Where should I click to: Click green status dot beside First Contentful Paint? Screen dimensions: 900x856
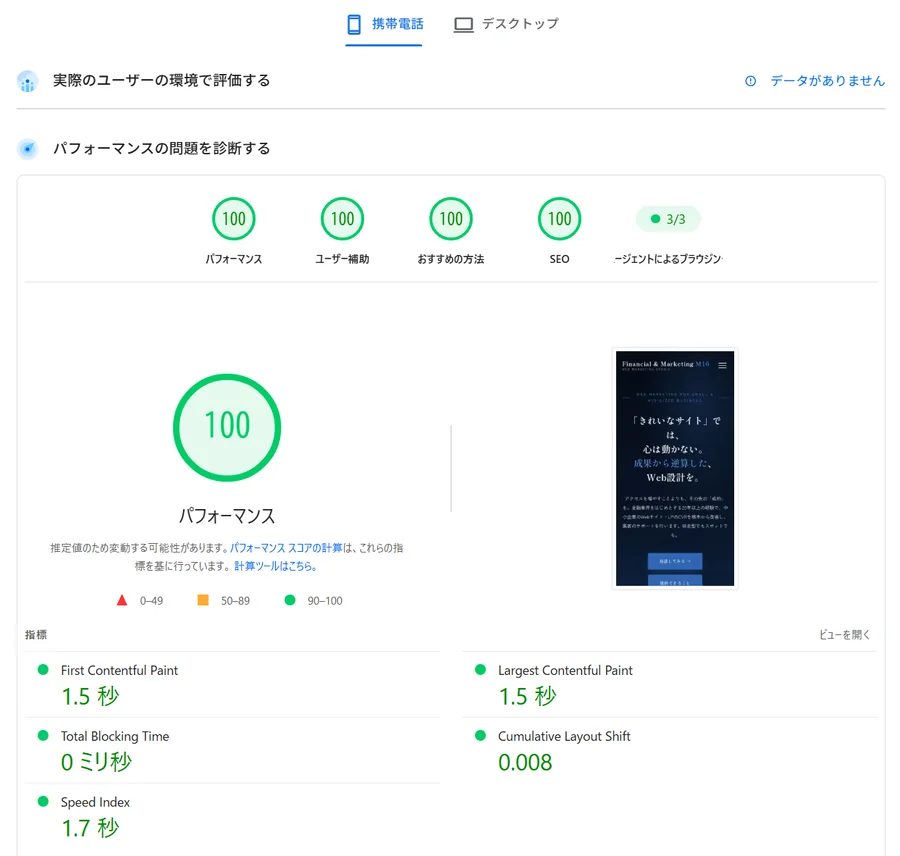(x=43, y=669)
